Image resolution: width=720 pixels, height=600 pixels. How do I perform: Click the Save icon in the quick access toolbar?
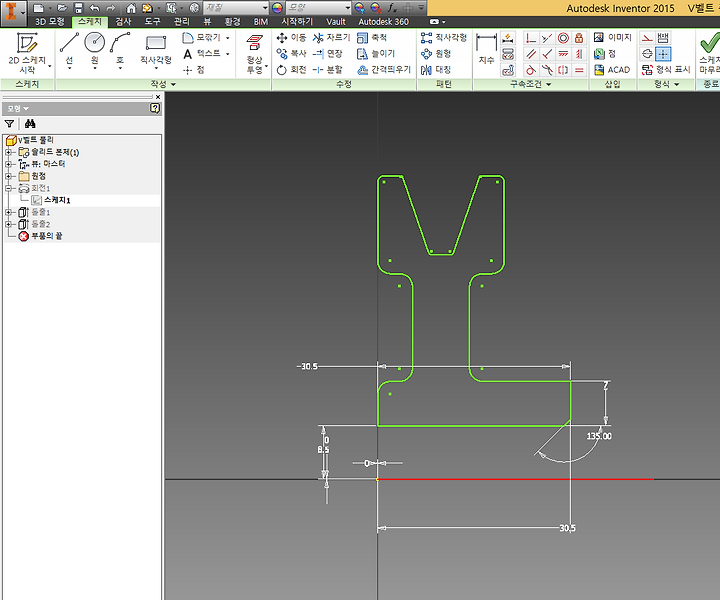(79, 8)
